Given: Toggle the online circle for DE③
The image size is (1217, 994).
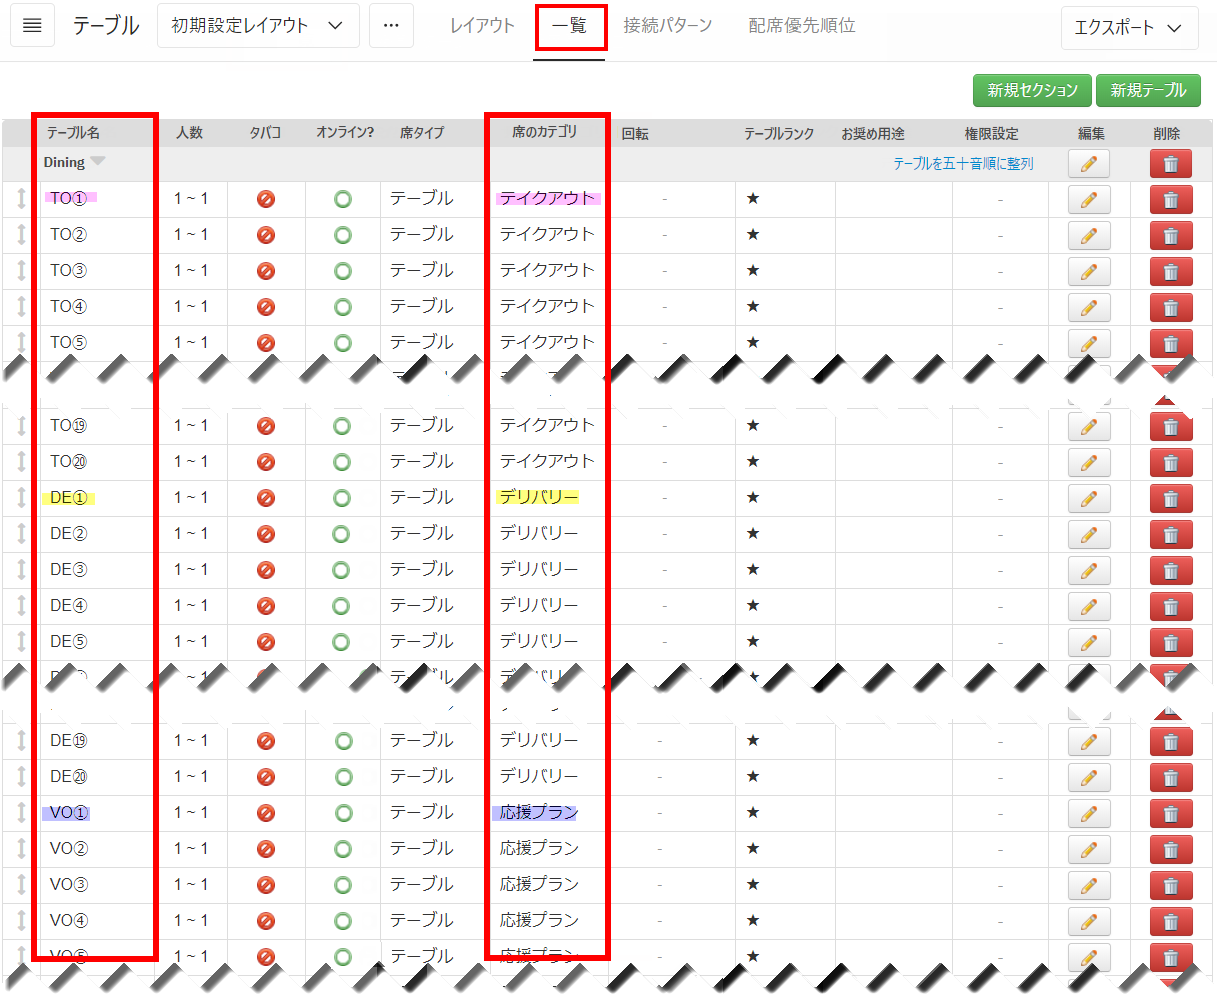Looking at the screenshot, I should [x=341, y=570].
